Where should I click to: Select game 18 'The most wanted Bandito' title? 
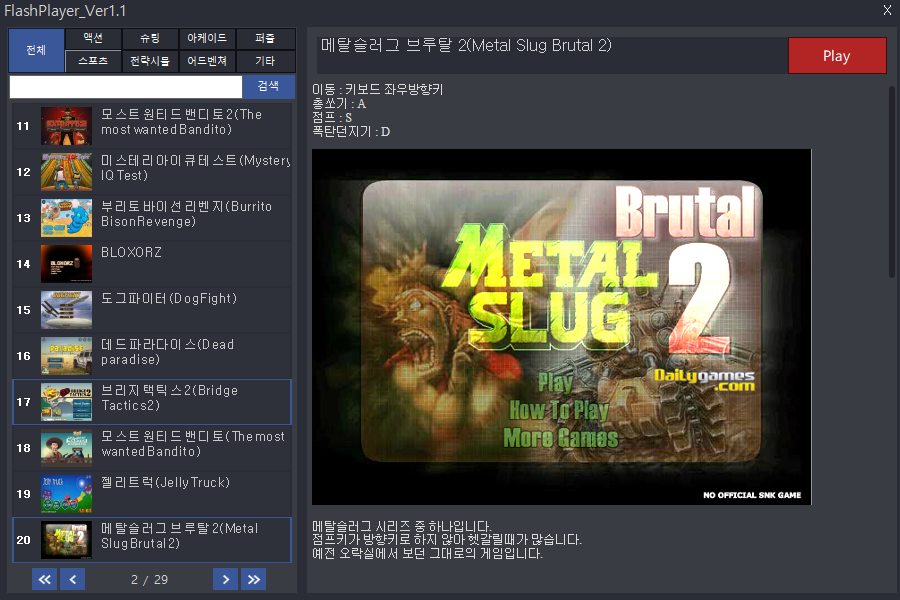pos(193,443)
